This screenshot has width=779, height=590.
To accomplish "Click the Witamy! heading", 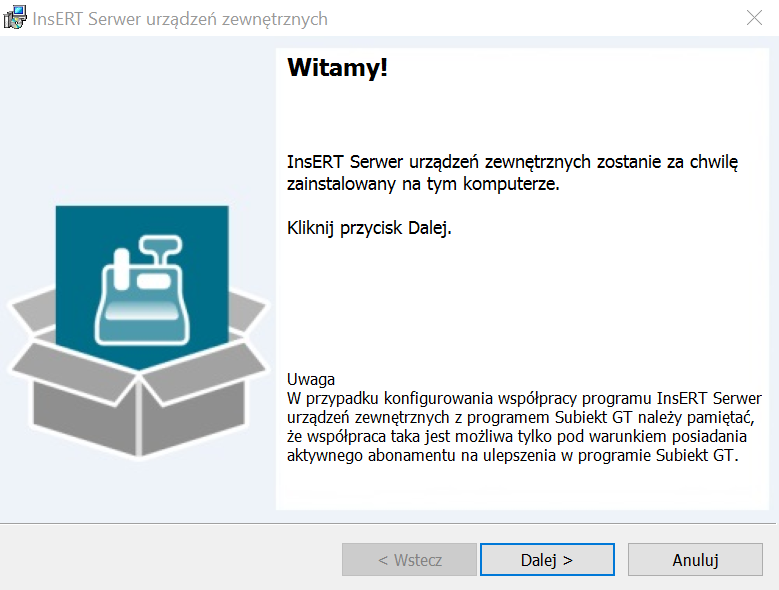I will click(337, 68).
